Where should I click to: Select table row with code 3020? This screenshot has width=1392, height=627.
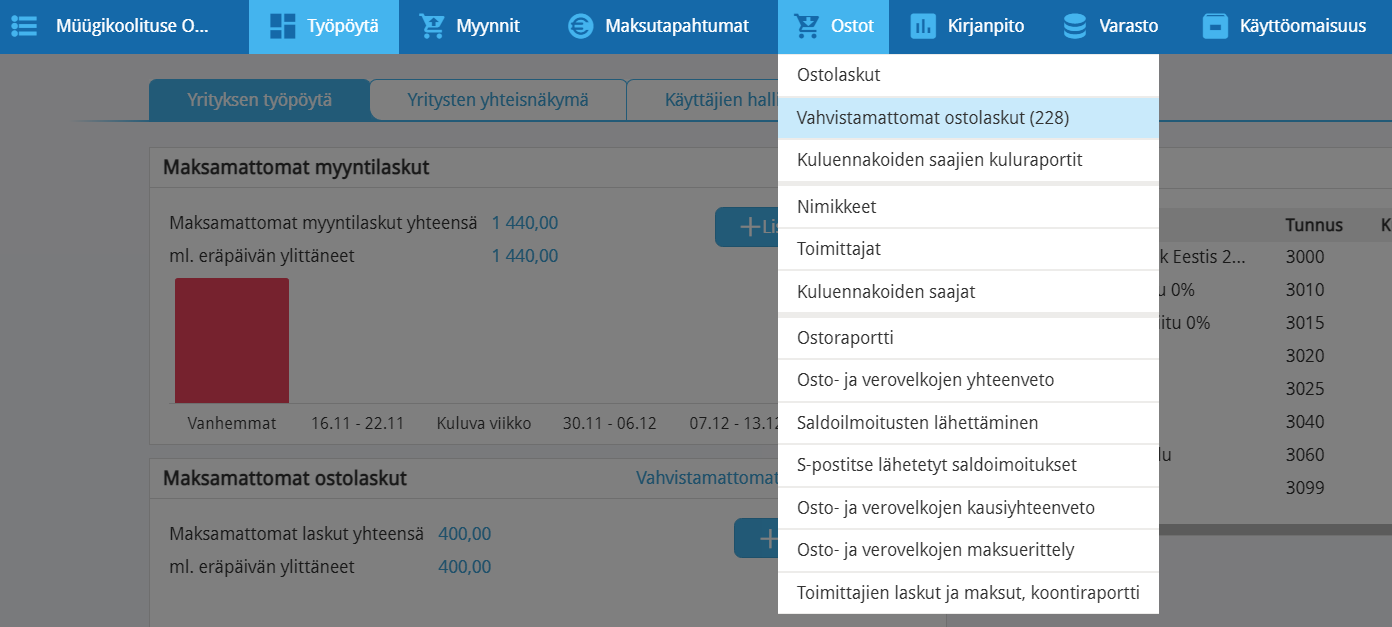1275,356
